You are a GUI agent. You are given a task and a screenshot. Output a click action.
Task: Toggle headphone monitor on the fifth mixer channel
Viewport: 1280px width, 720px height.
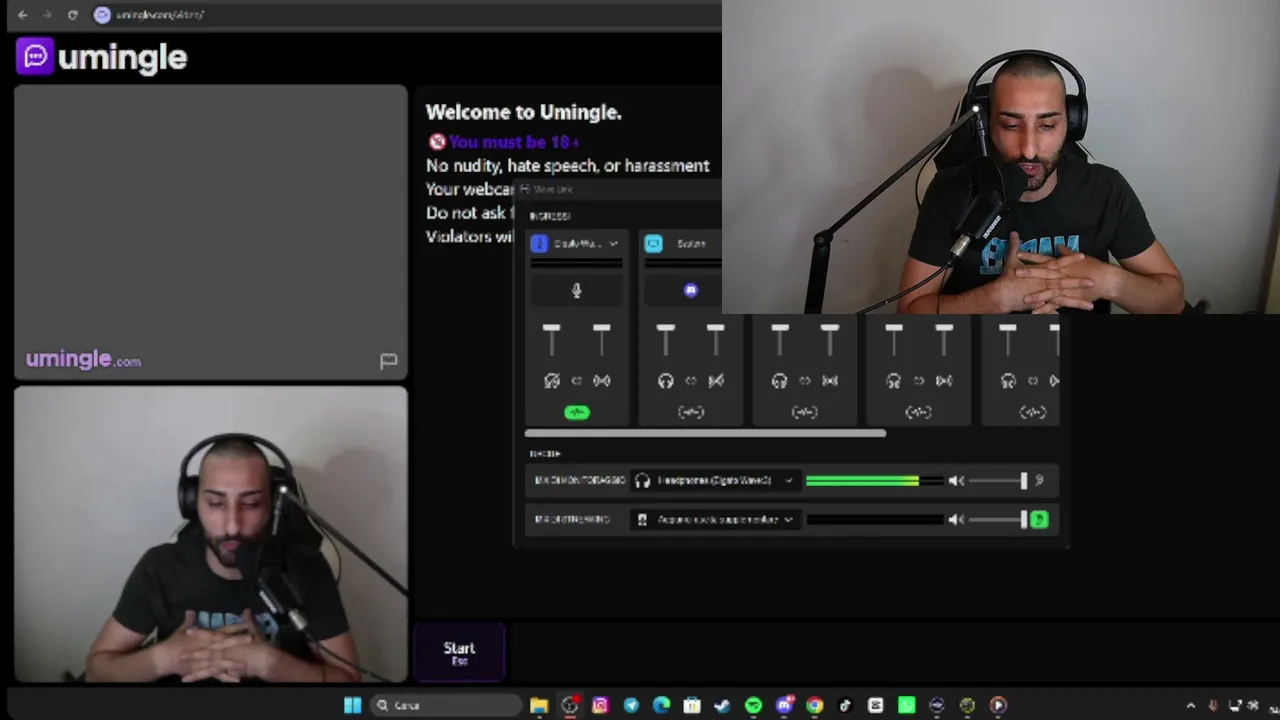[1007, 380]
